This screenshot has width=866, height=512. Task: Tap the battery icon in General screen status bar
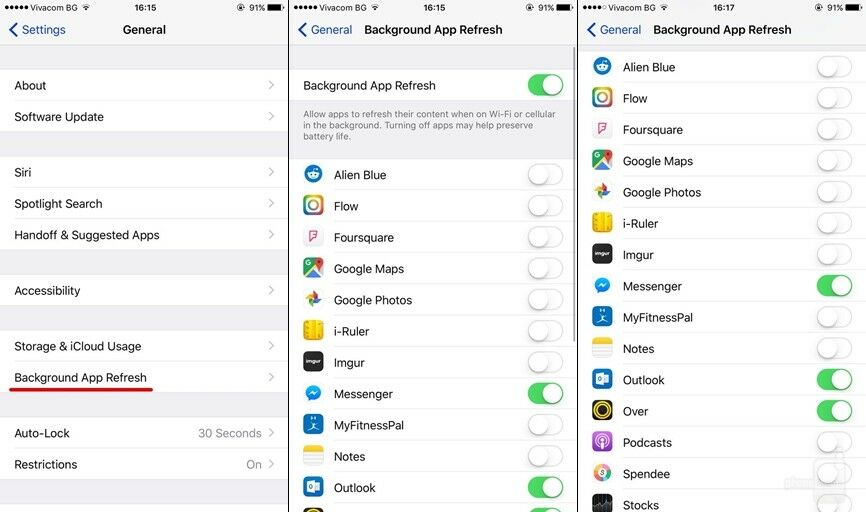tap(276, 8)
